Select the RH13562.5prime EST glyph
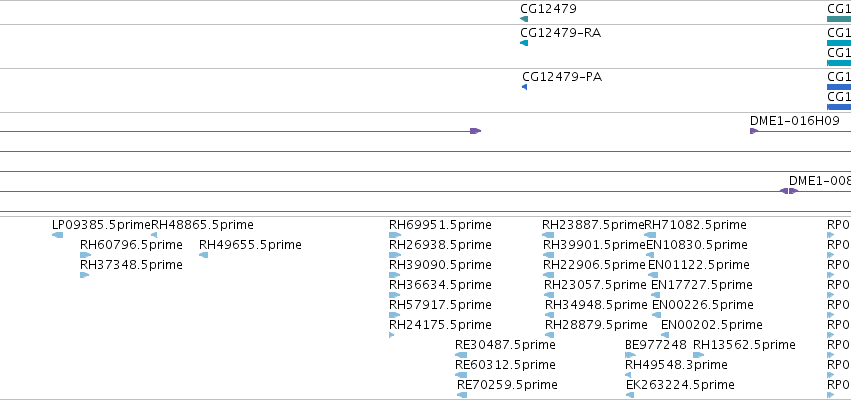 [698, 355]
